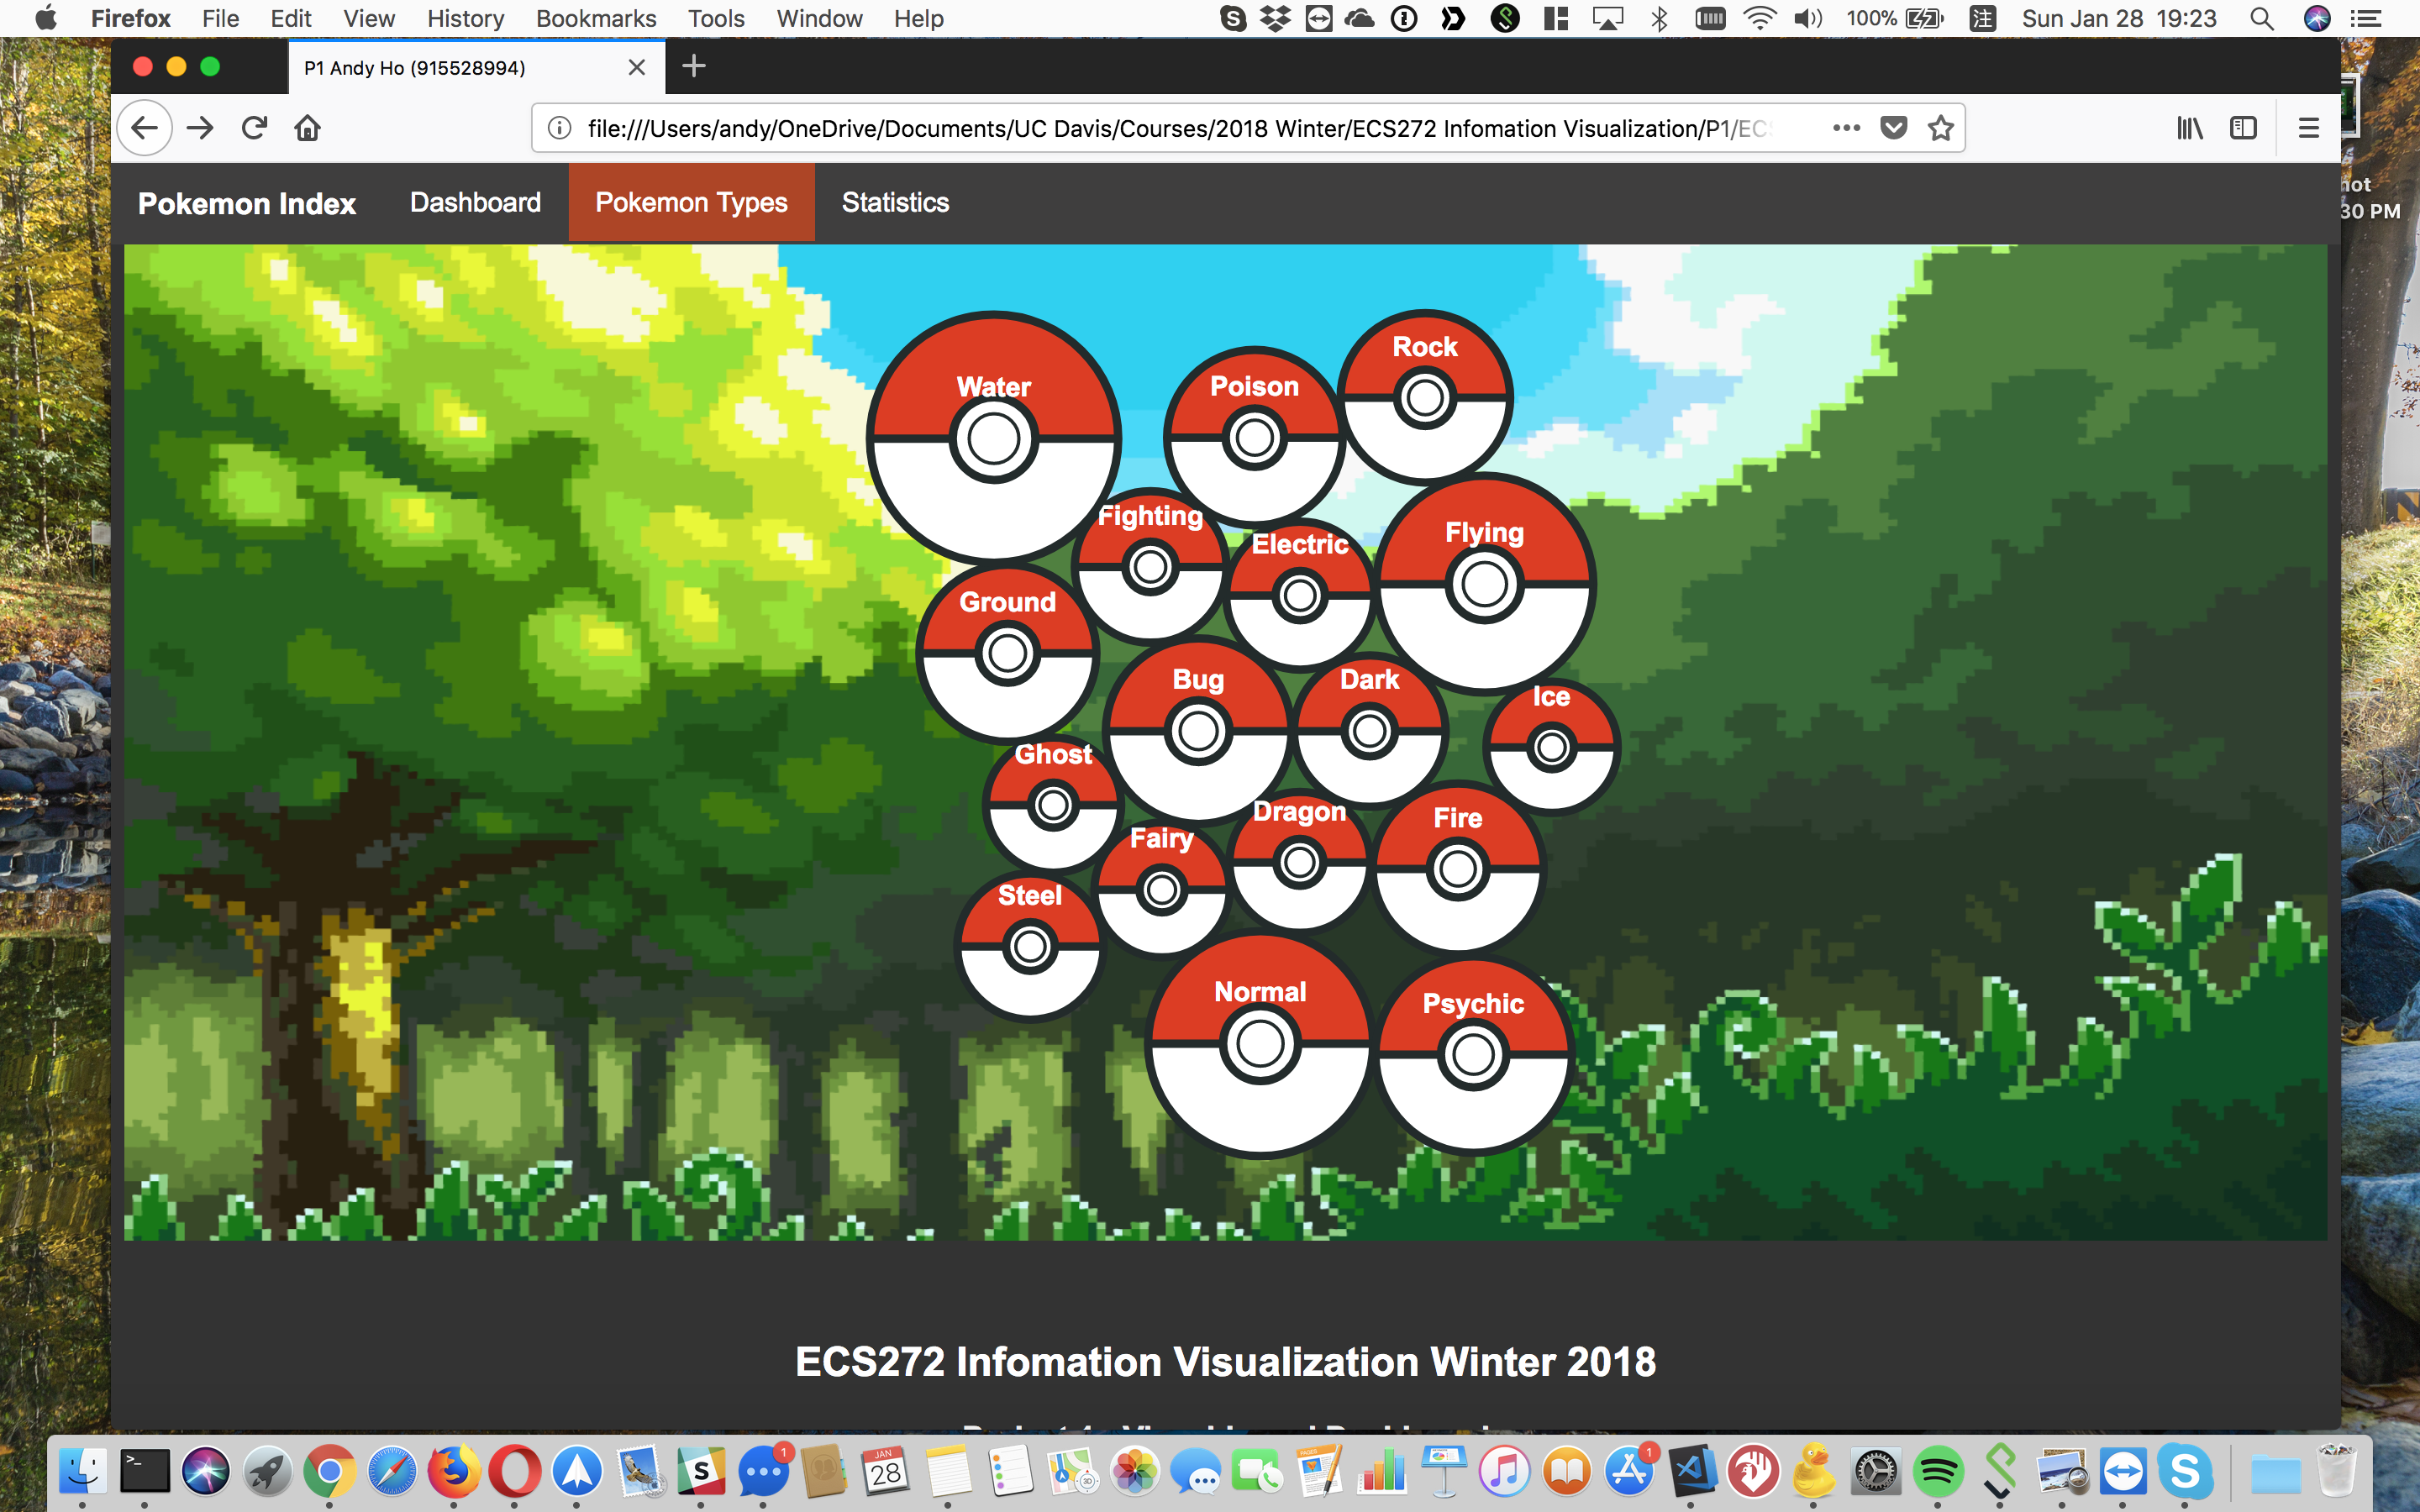
Task: Click the Bluetooth menu bar icon
Action: coord(1659,18)
